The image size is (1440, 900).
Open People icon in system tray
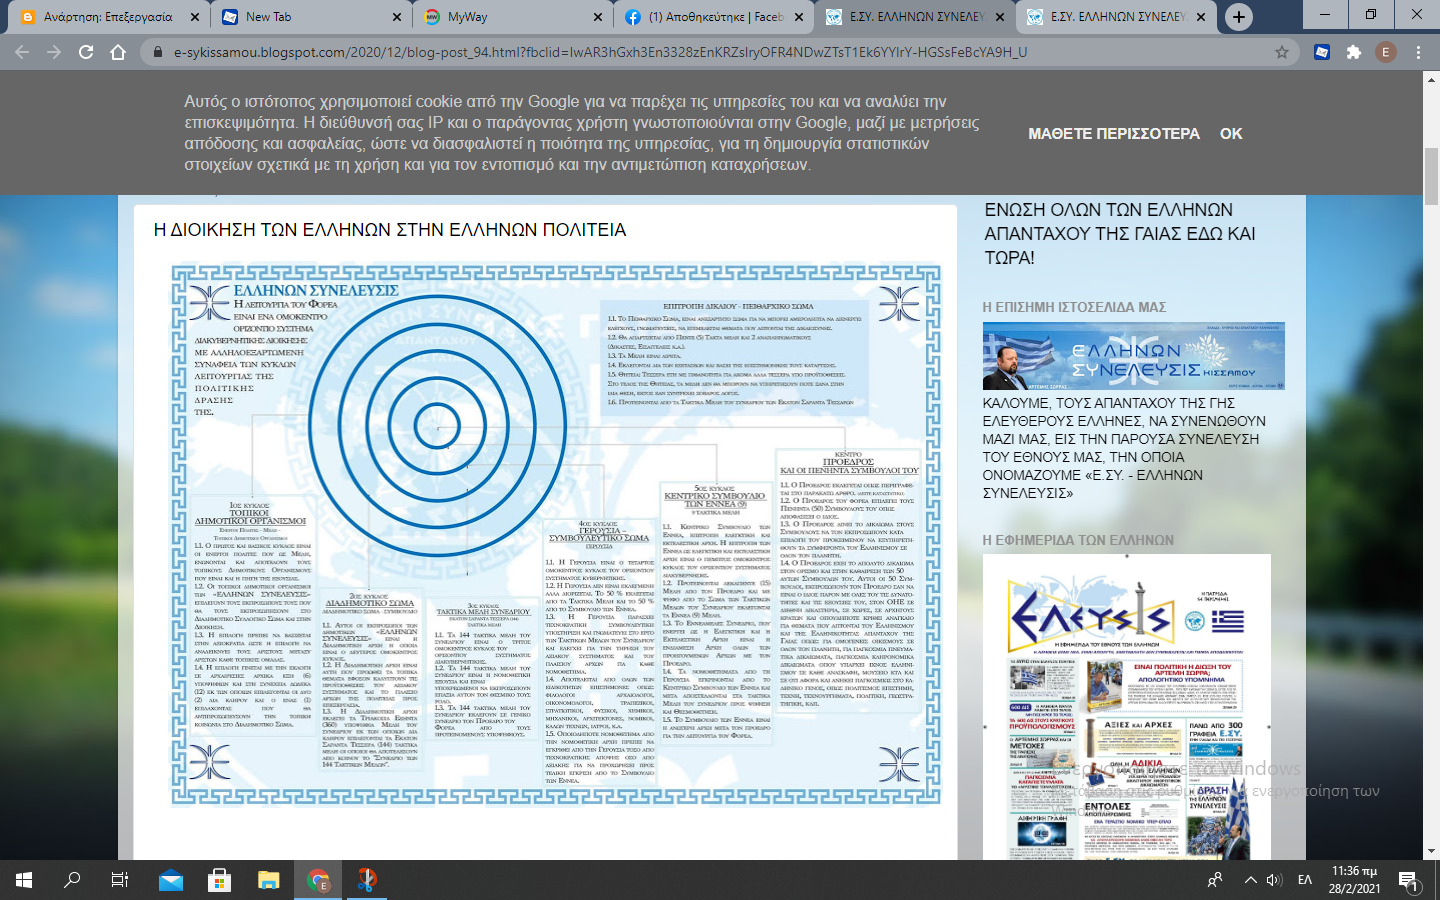(1215, 880)
